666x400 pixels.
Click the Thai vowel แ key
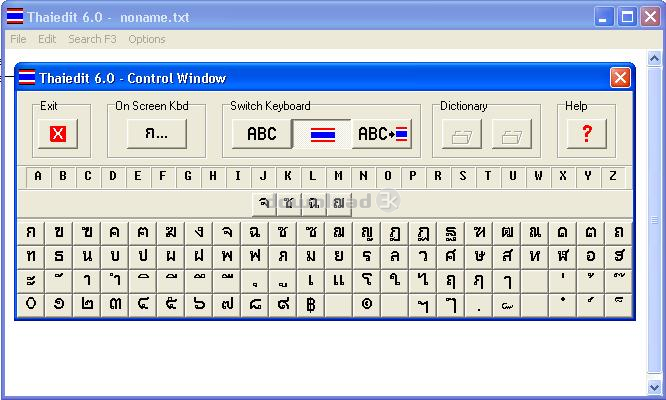tap(339, 281)
